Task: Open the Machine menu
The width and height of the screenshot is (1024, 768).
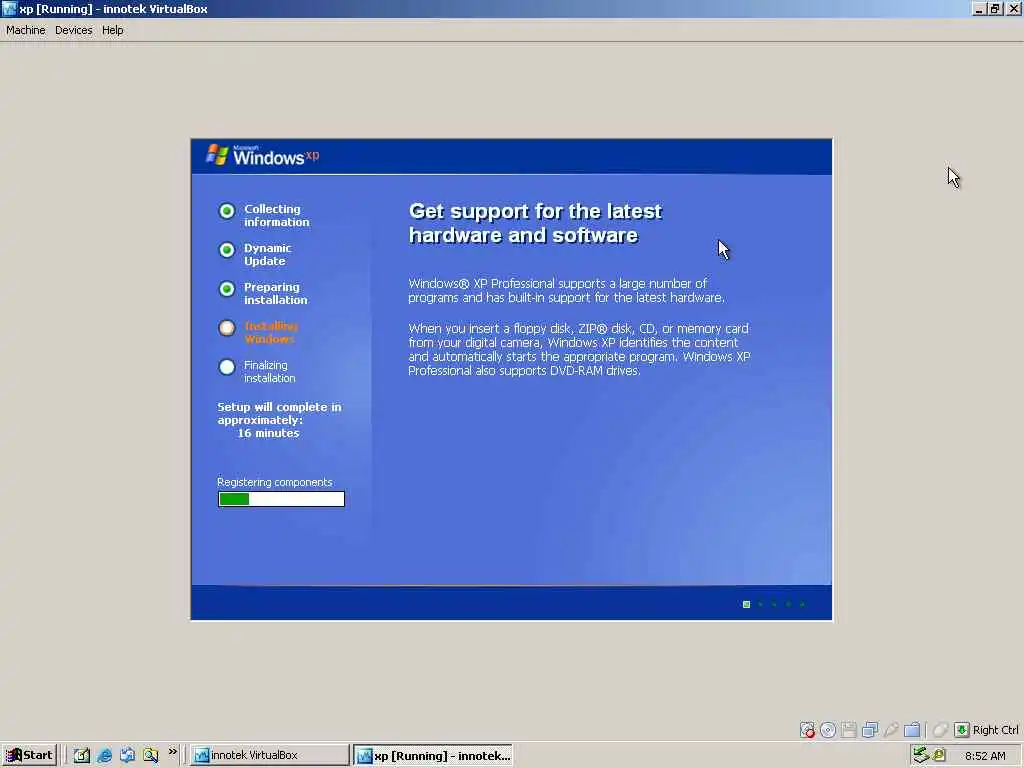Action: tap(25, 30)
